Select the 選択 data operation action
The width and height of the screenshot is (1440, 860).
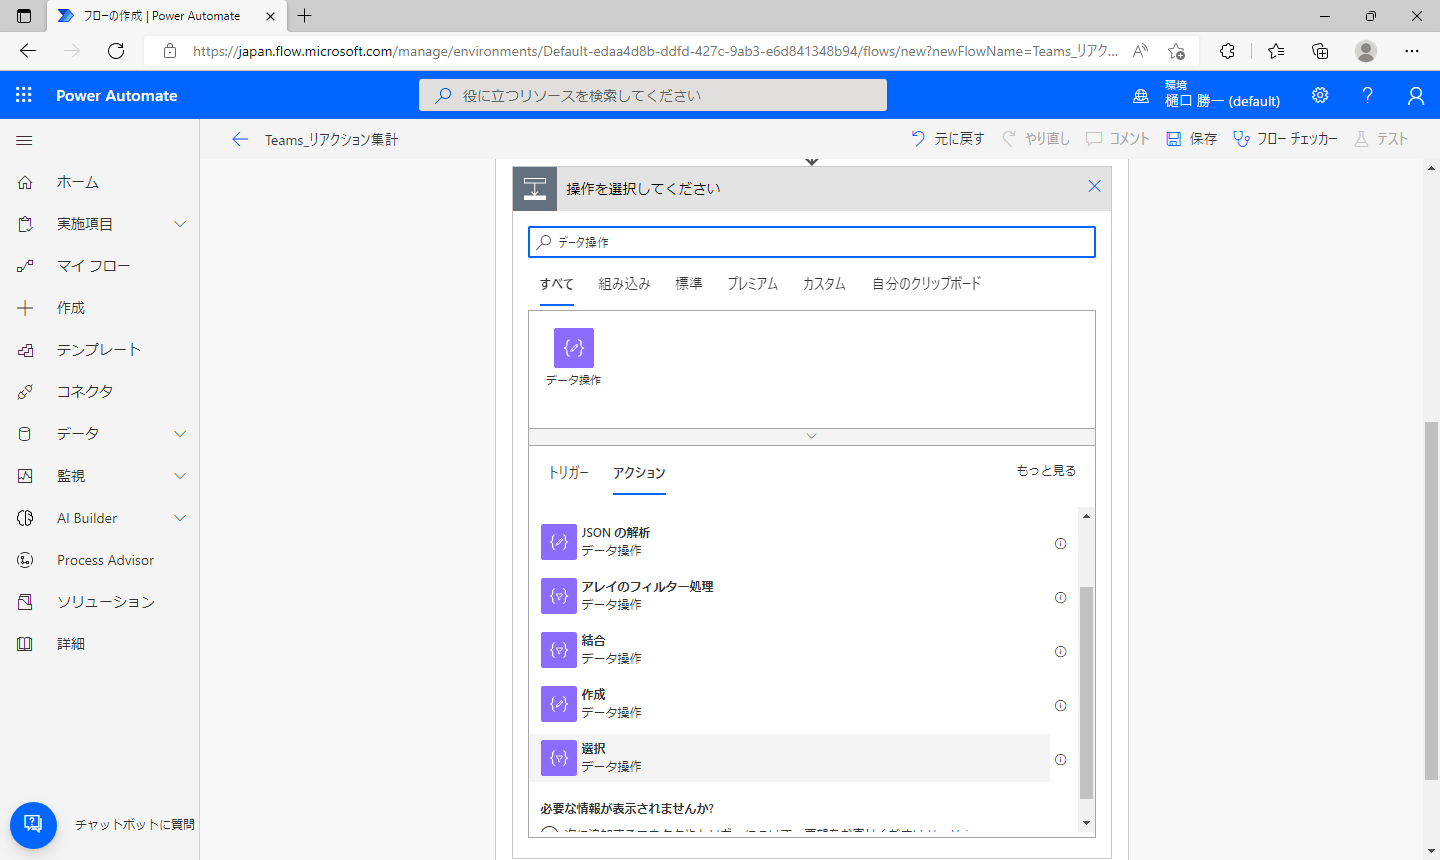[x=790, y=758]
